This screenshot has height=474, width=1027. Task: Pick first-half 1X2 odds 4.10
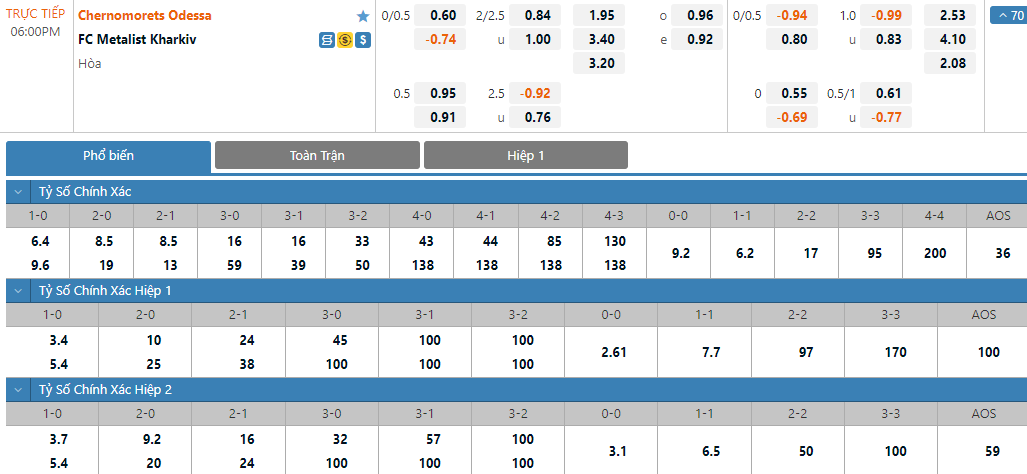click(x=950, y=40)
